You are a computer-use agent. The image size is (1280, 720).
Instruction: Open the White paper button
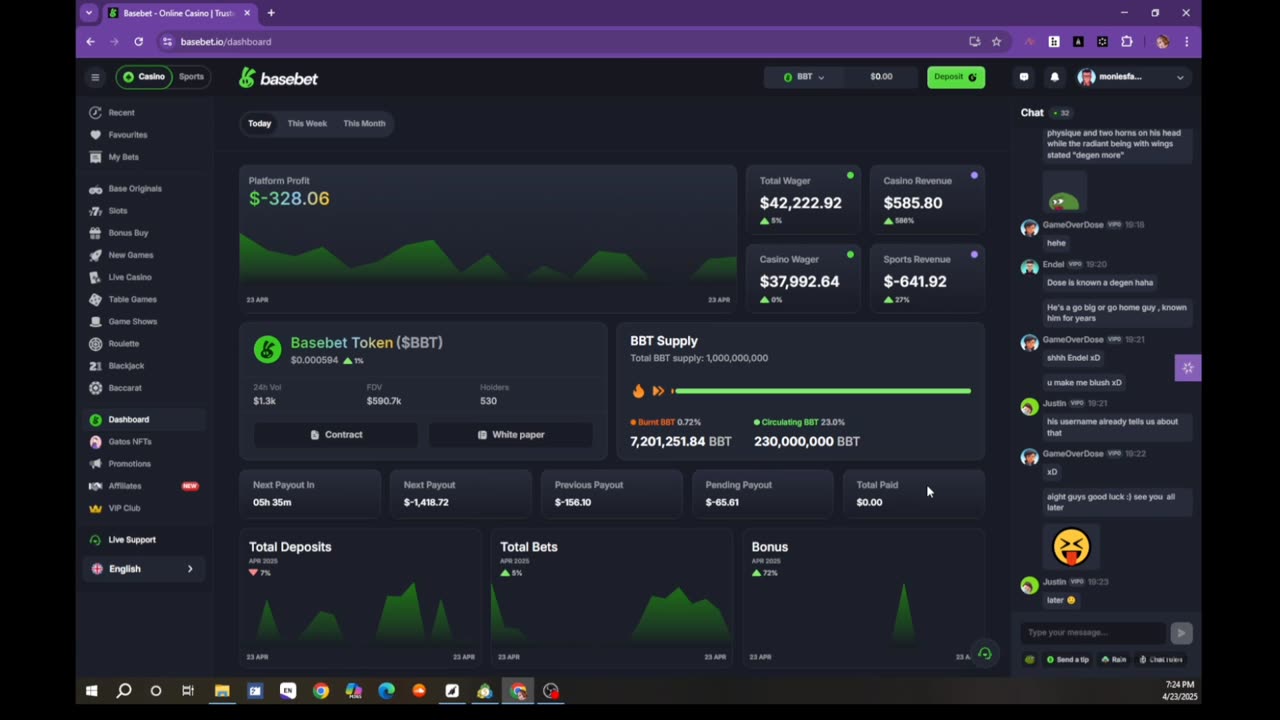click(511, 435)
